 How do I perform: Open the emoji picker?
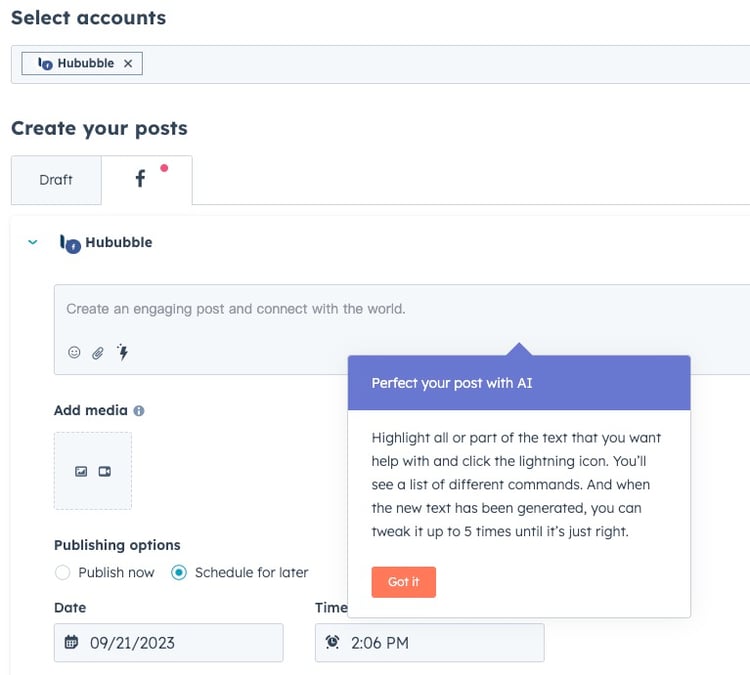coord(74,352)
